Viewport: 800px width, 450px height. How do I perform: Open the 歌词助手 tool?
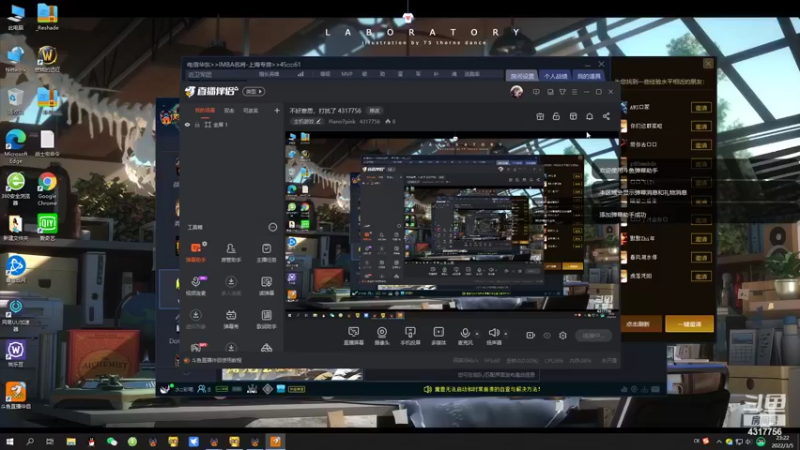[x=266, y=319]
